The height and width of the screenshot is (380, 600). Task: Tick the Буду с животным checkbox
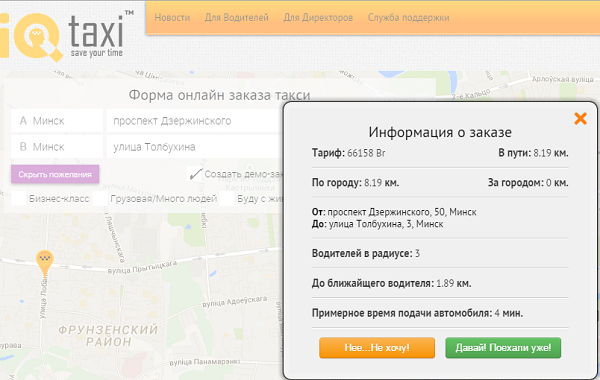tap(227, 199)
